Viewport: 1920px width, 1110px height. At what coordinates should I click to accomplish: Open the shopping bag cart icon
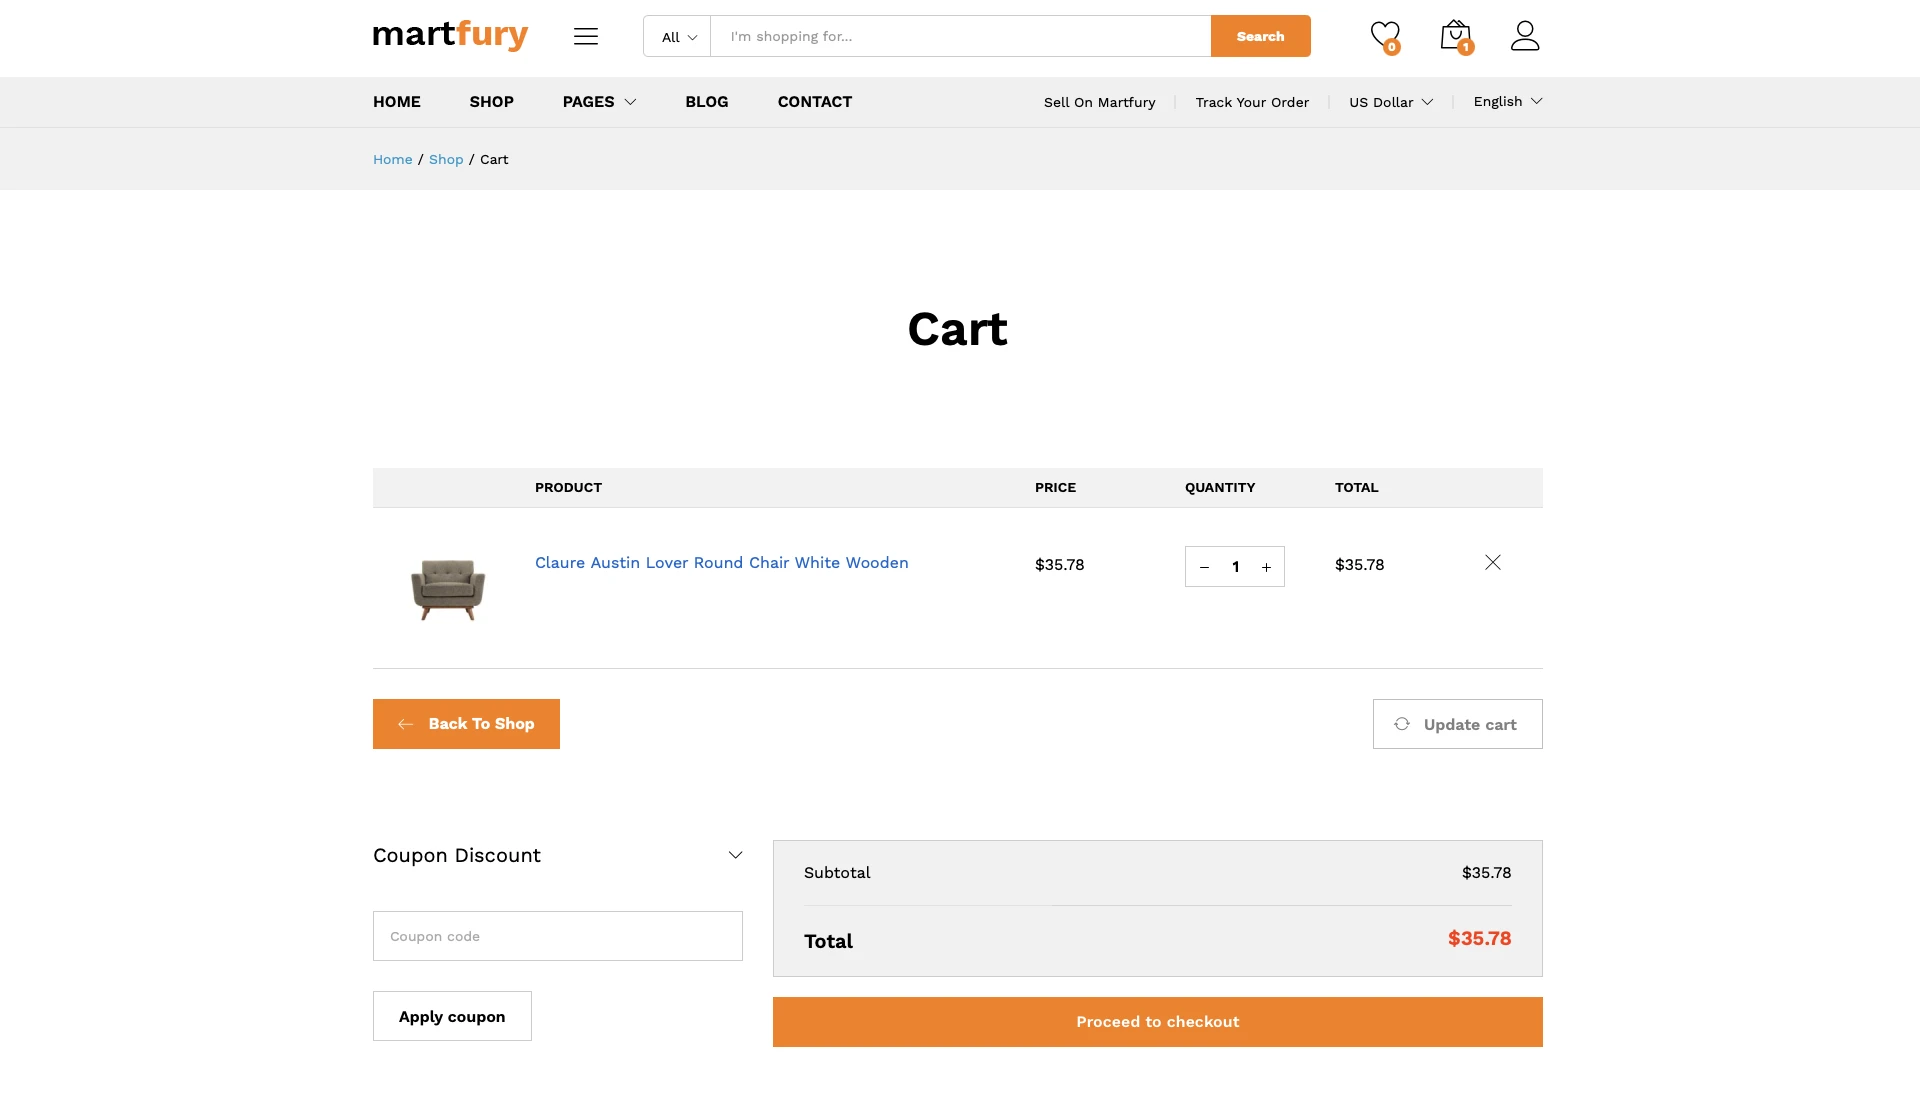click(1455, 36)
